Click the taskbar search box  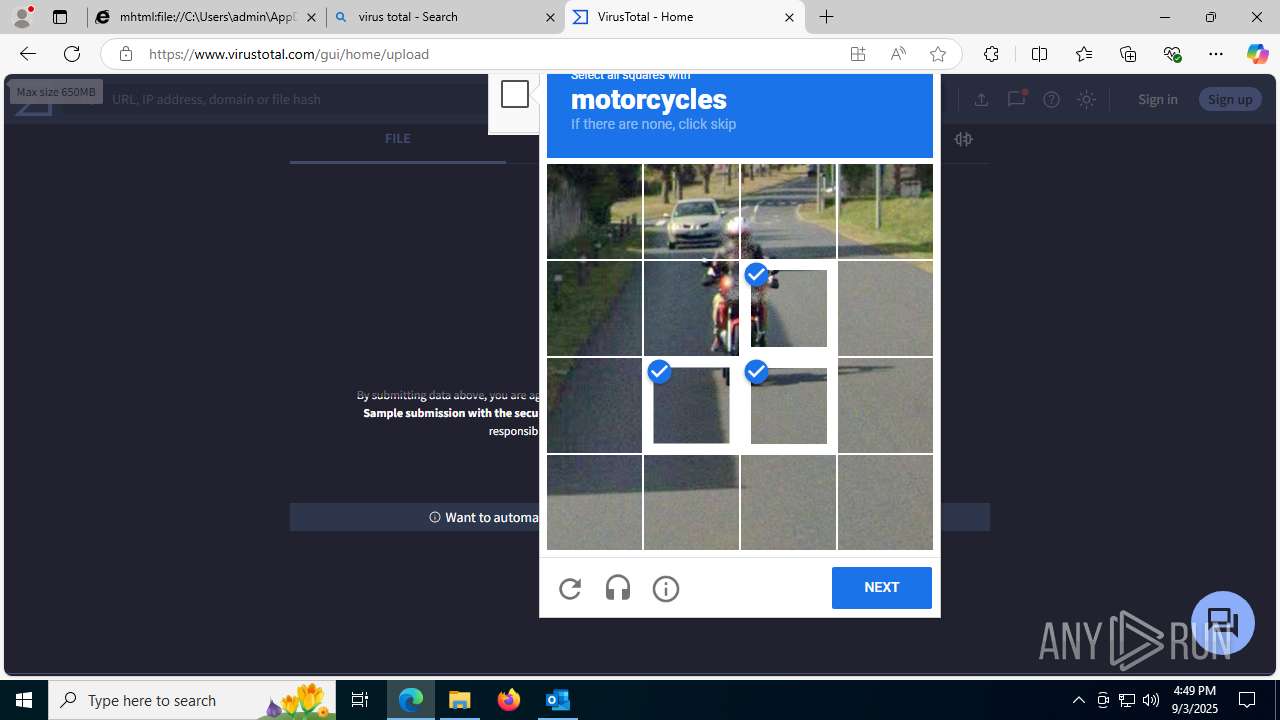191,700
